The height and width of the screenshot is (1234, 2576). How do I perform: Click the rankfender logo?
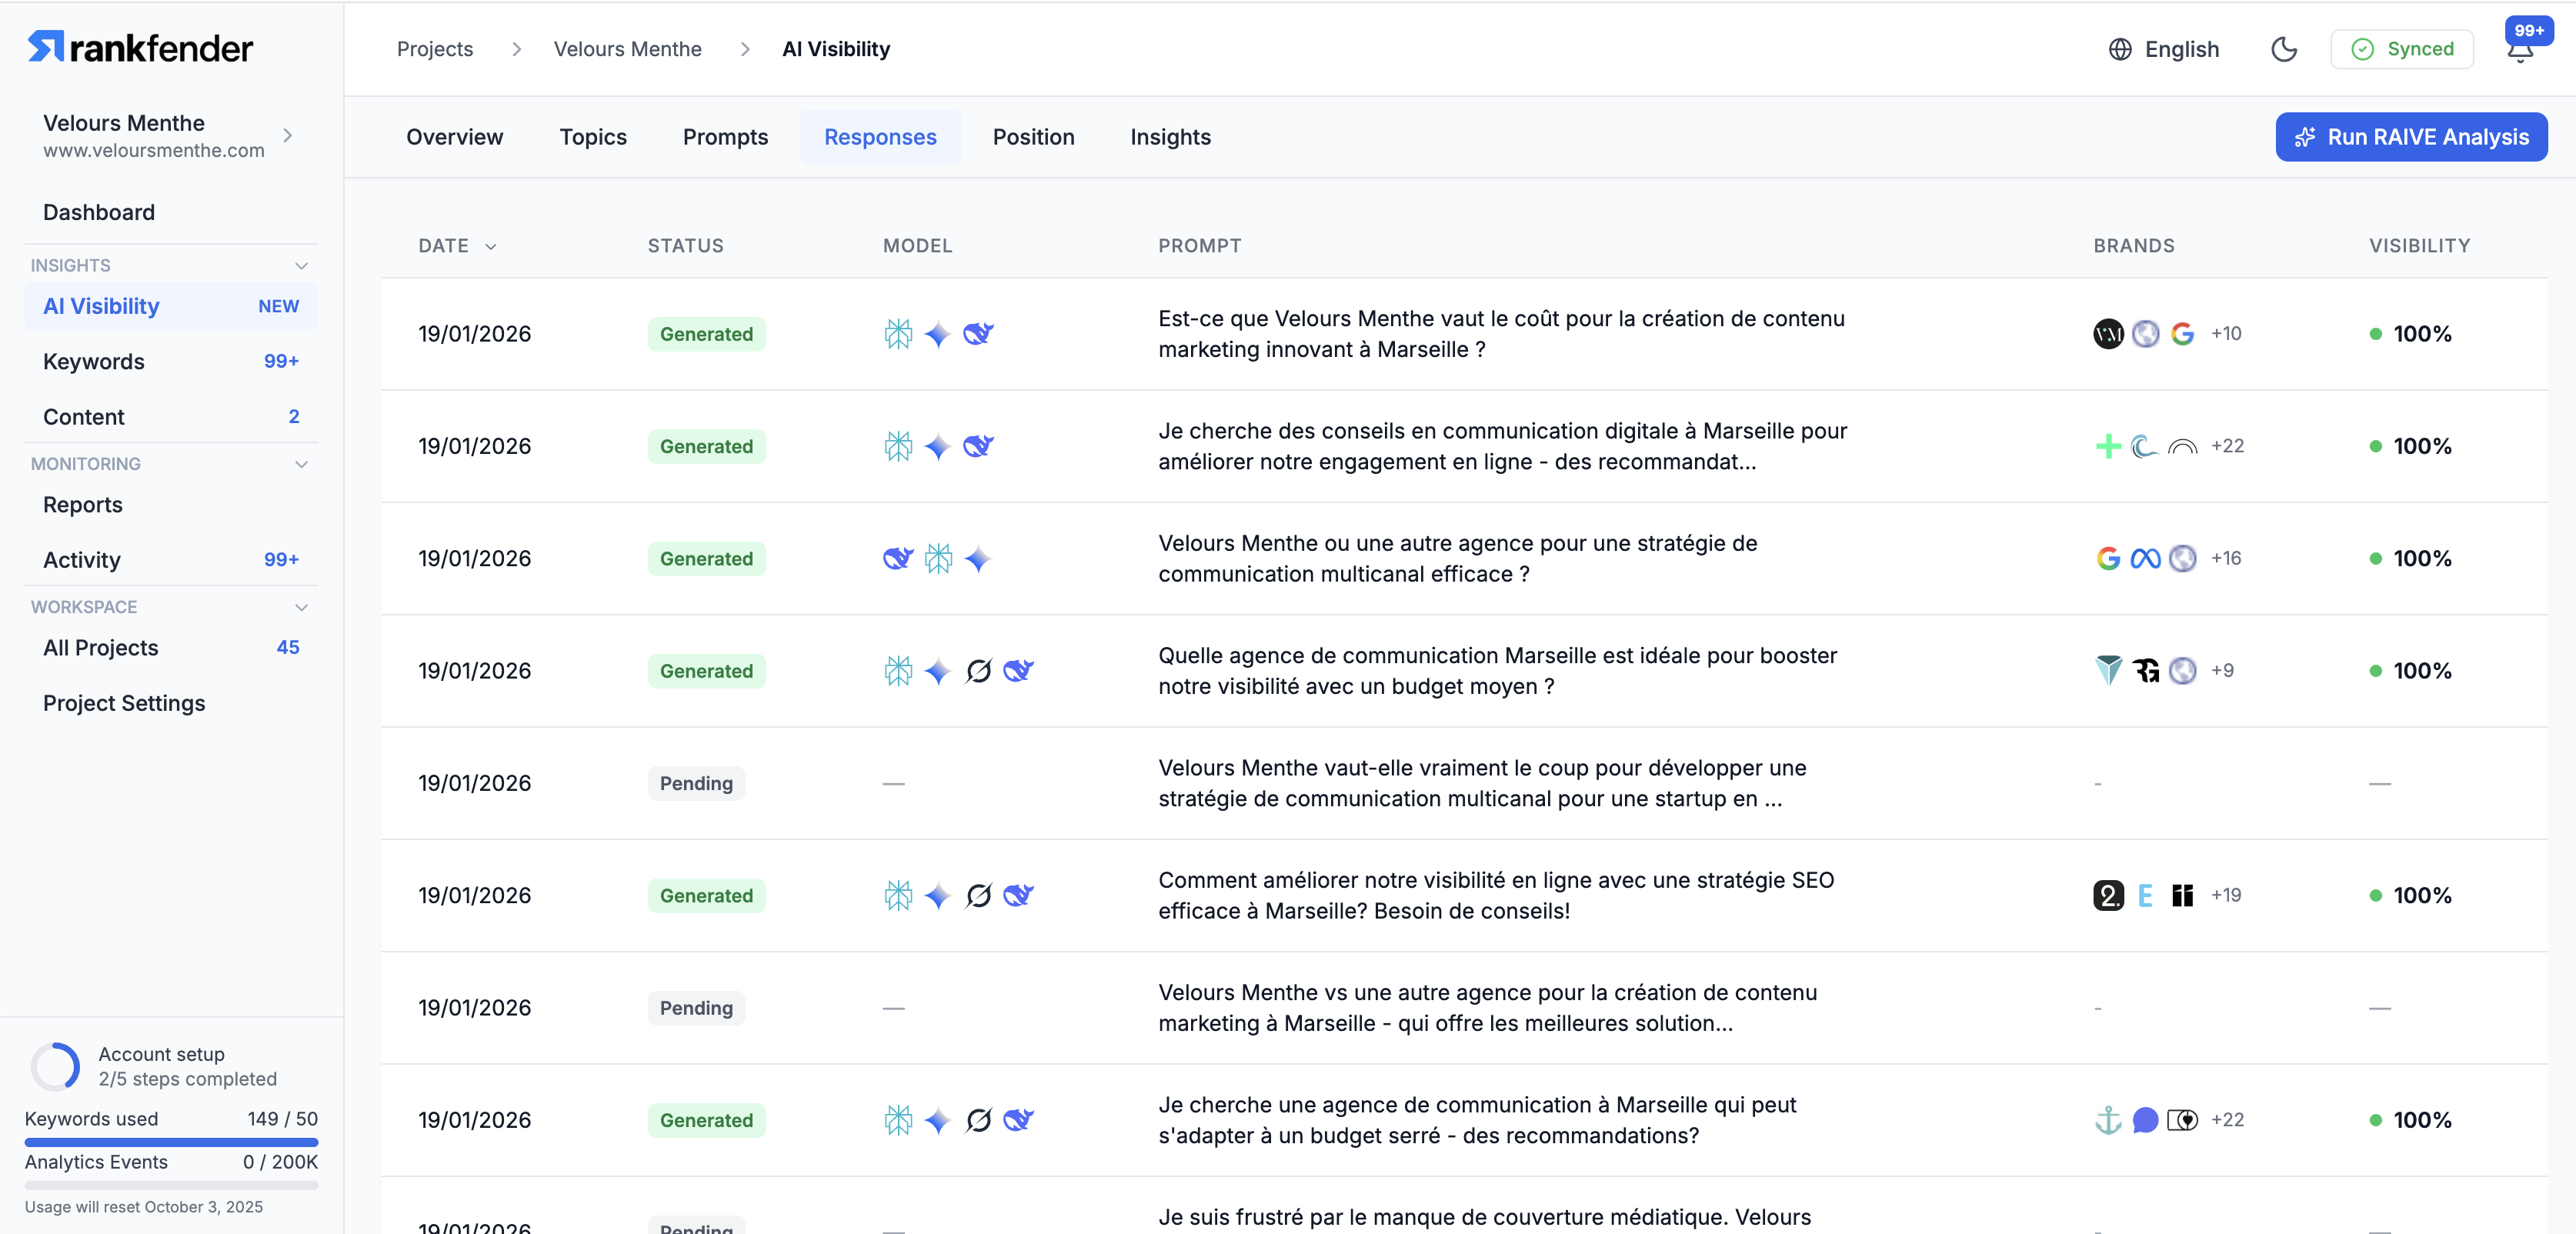(x=140, y=47)
